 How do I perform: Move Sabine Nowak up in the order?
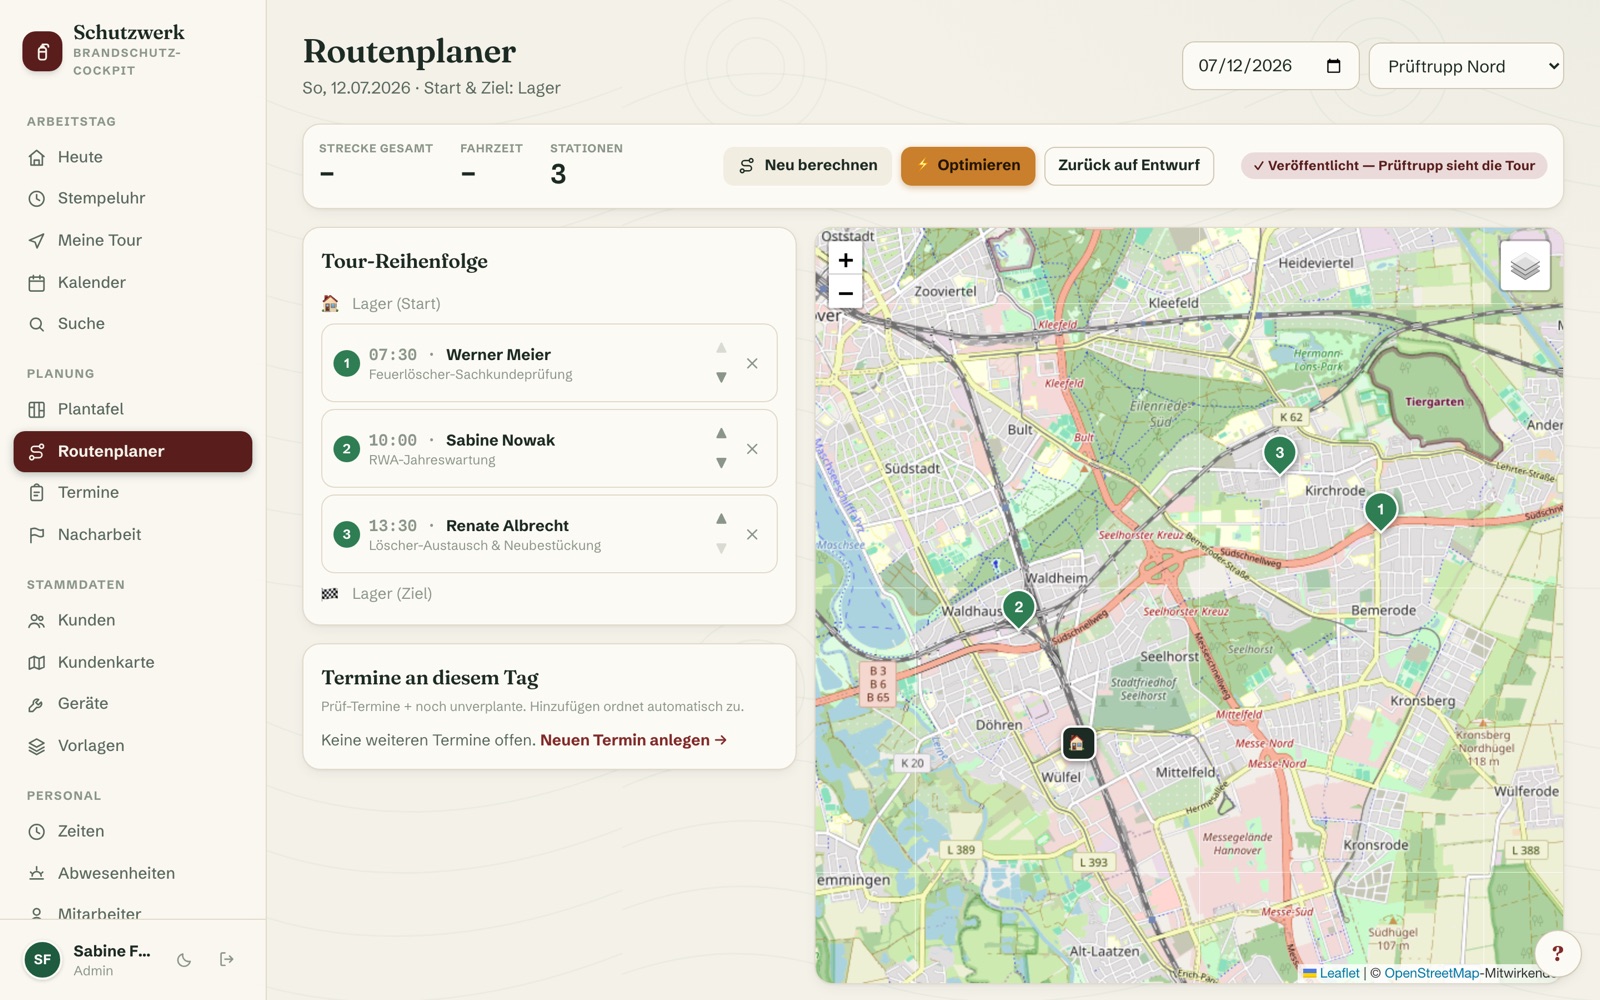click(x=721, y=433)
